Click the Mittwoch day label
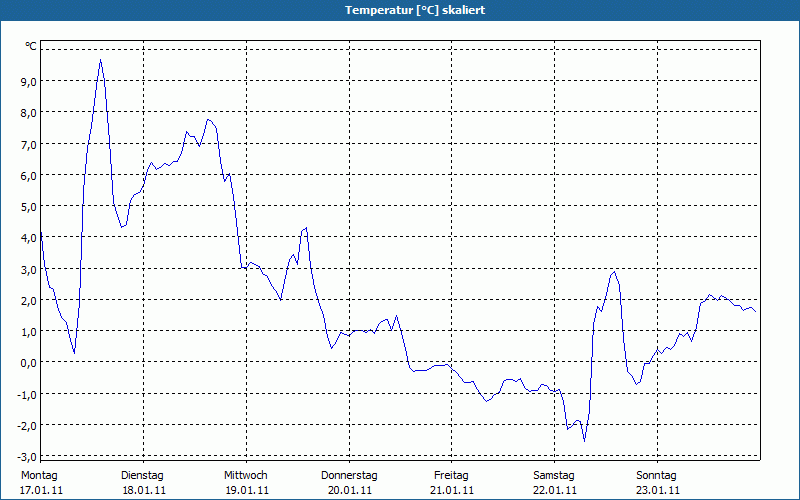 [246, 475]
